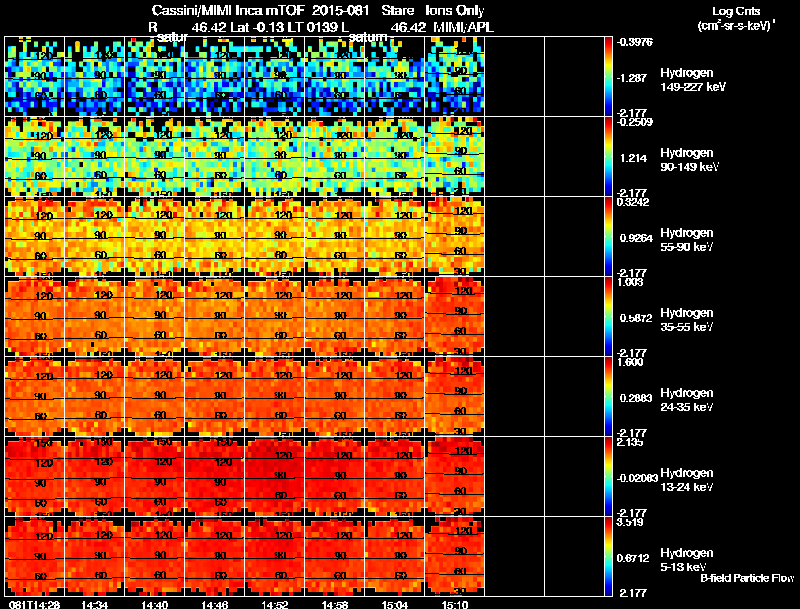
Task: Open the 13-24 keV image at 14:52
Action: (x=275, y=477)
